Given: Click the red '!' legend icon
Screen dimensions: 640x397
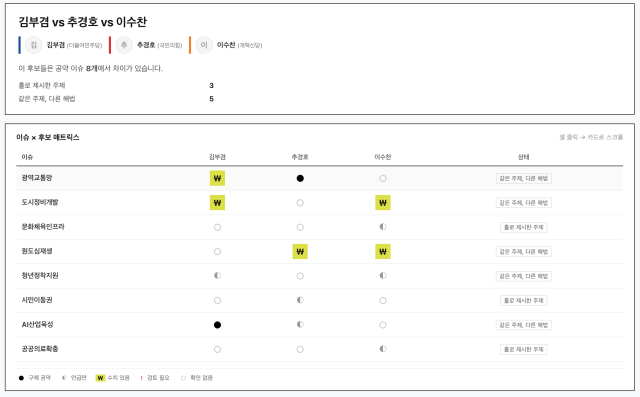Looking at the screenshot, I should point(141,378).
